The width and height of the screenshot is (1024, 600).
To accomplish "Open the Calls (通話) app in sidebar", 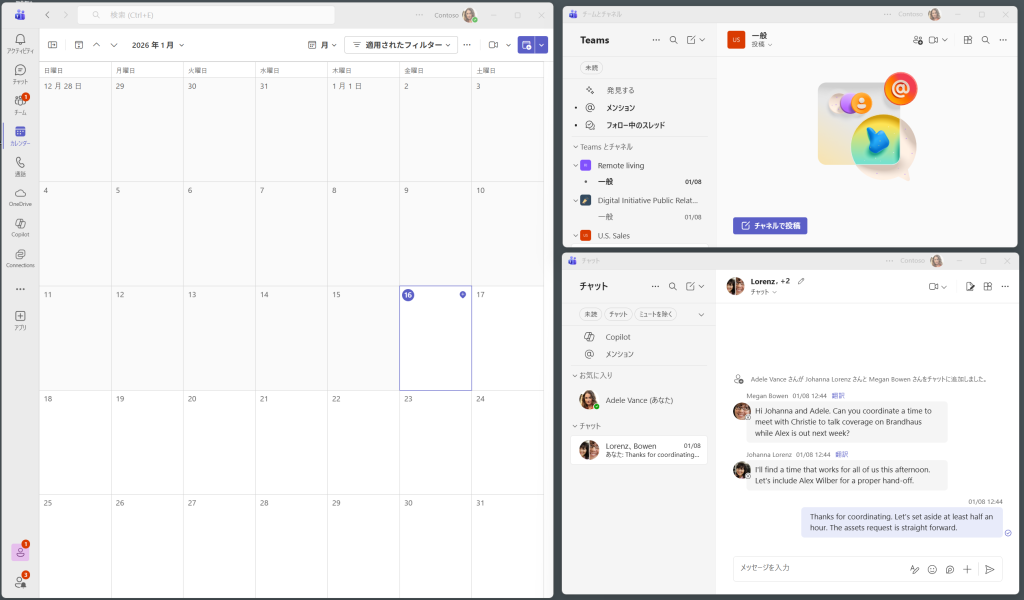I will click(x=20, y=166).
